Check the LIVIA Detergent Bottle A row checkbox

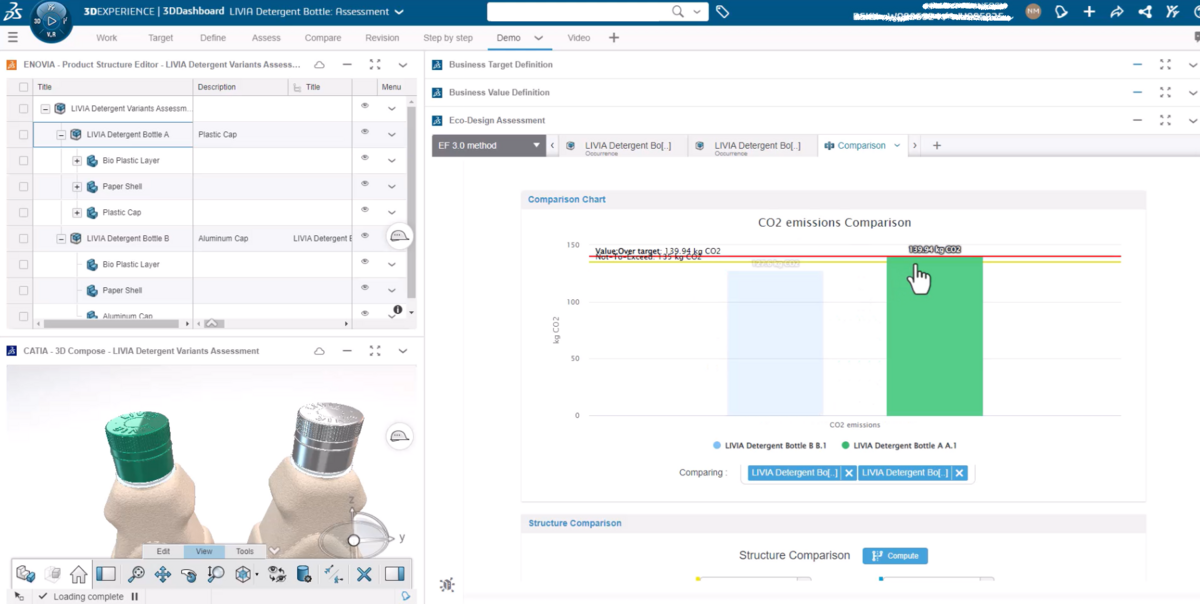coord(24,134)
